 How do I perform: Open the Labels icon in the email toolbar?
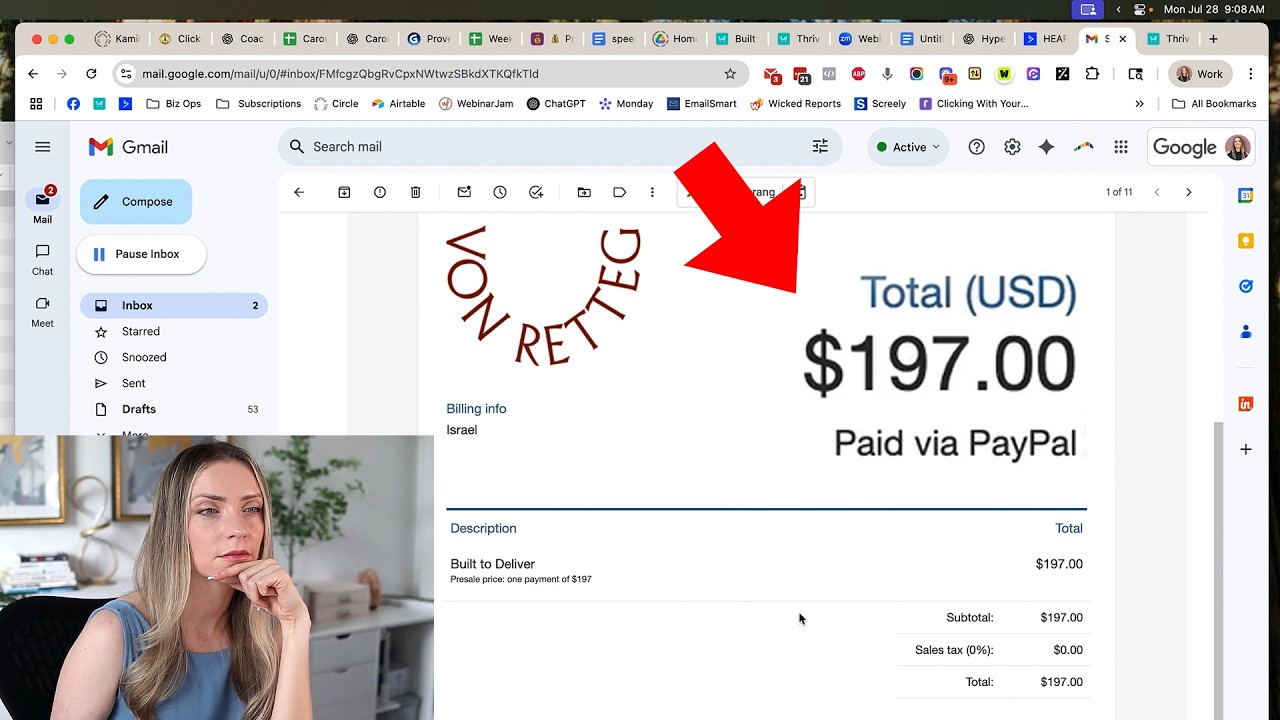pos(620,192)
